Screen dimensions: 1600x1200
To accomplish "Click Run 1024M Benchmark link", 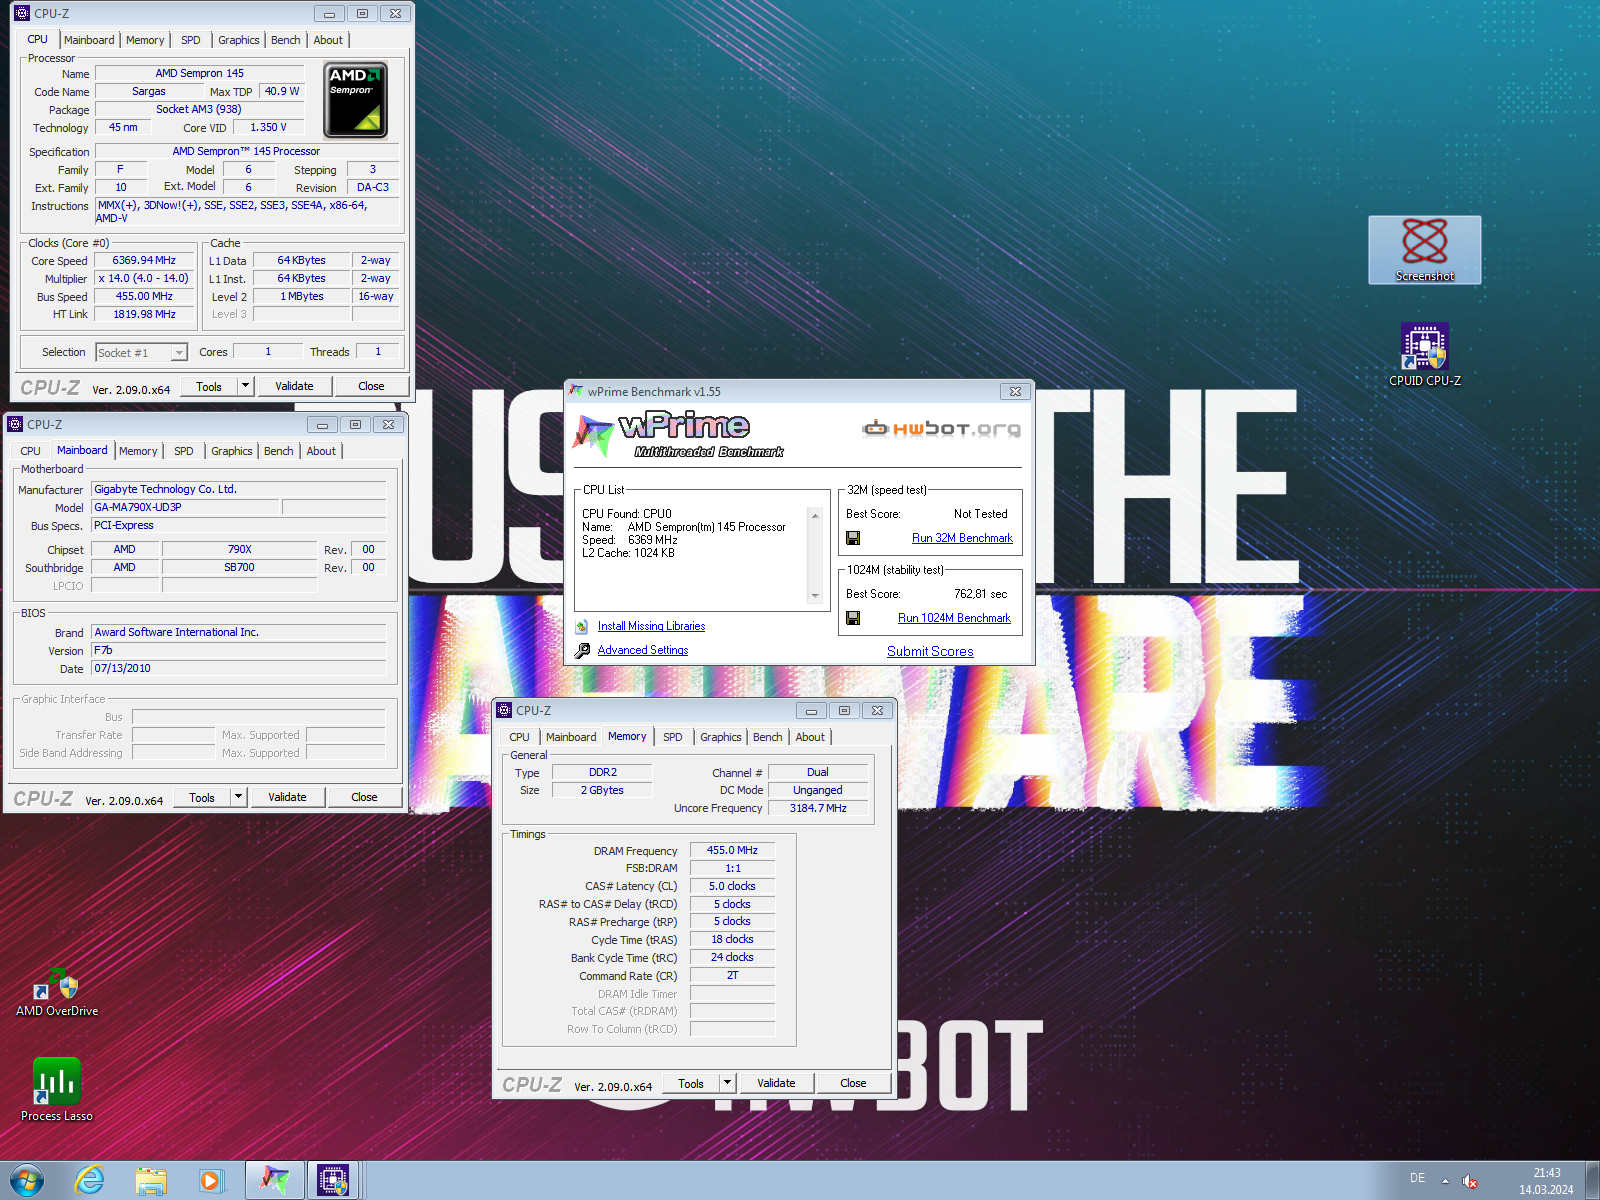I will coord(954,618).
